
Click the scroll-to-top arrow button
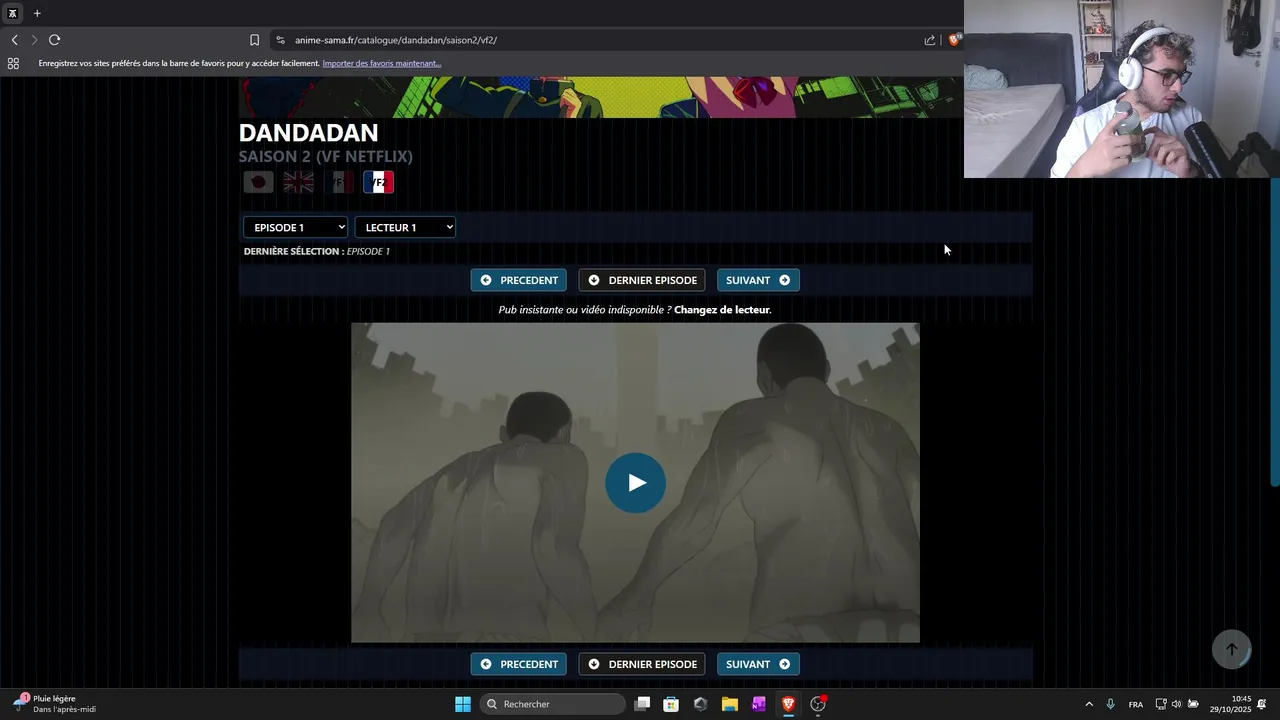[1231, 649]
